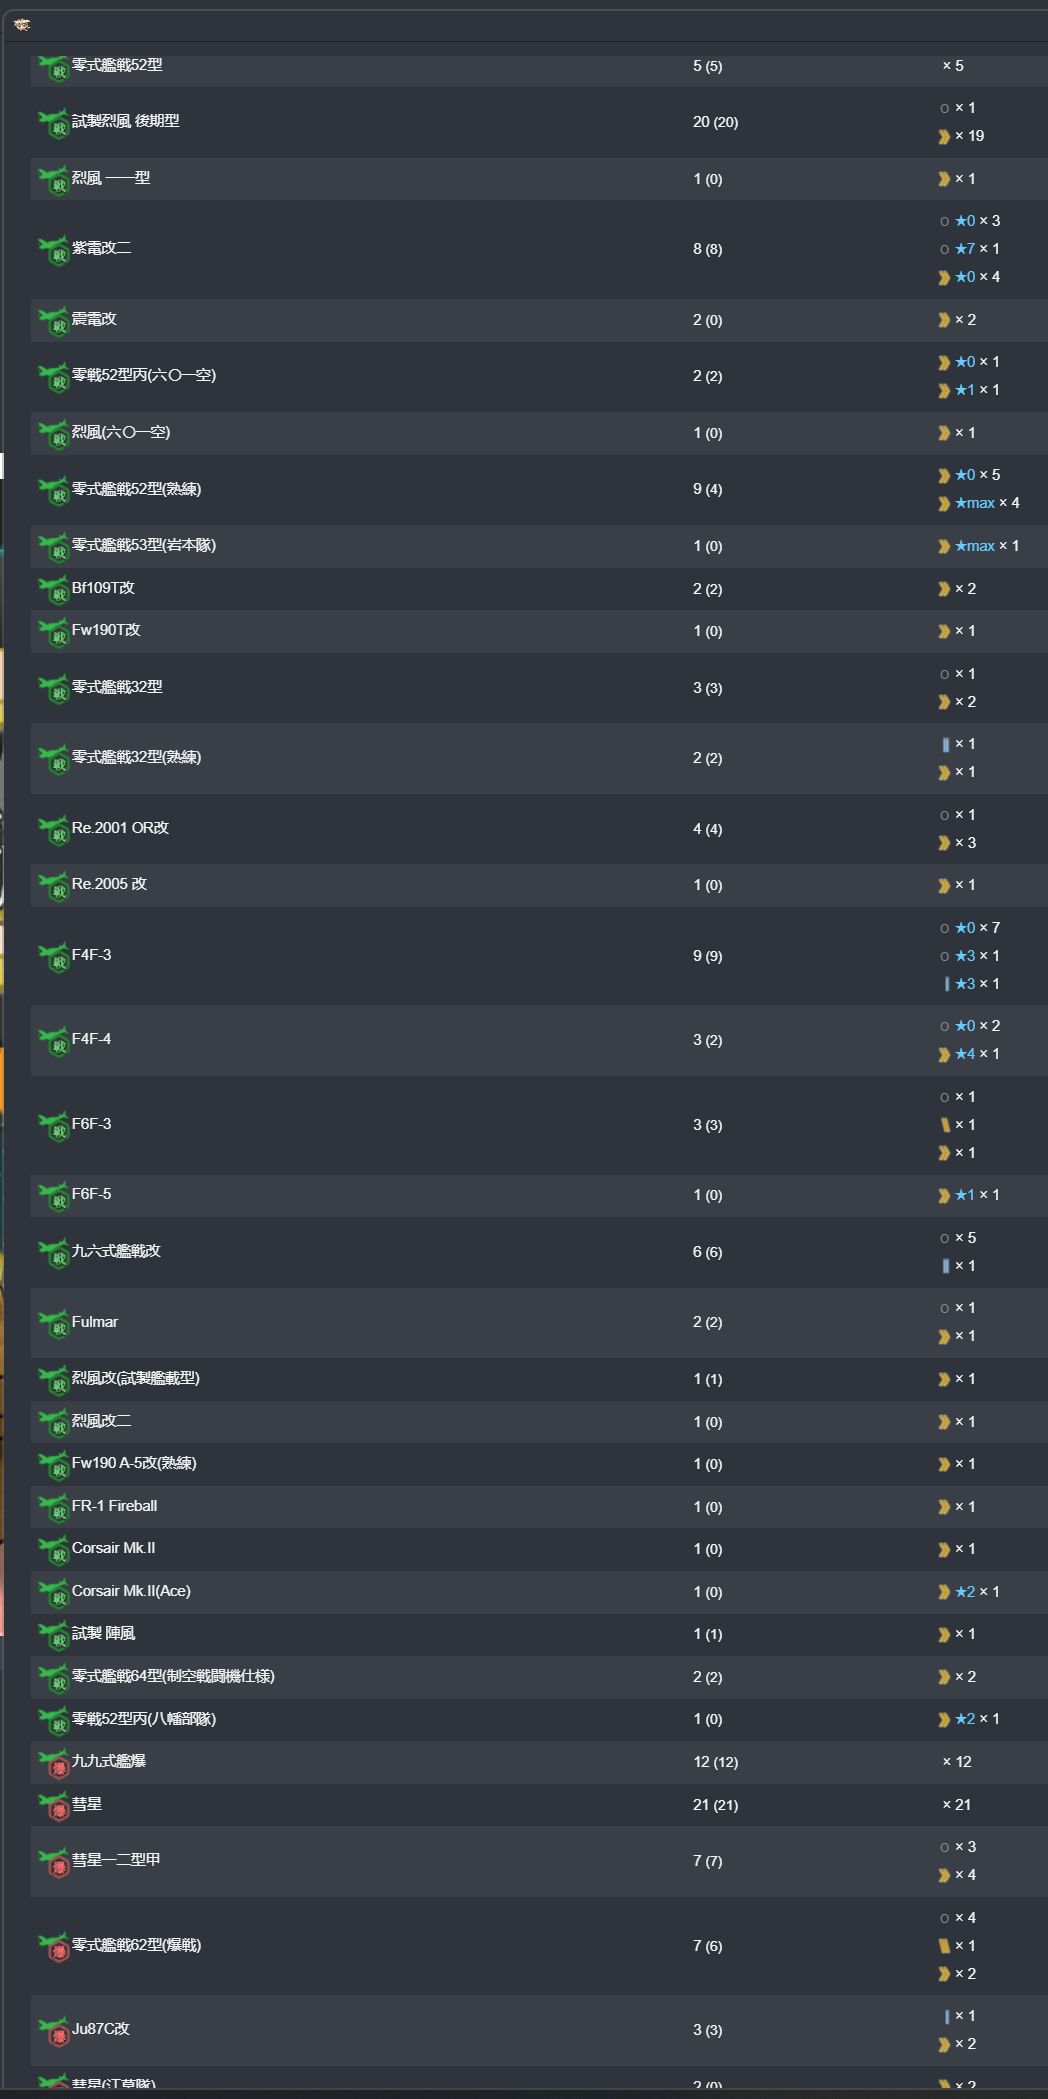Click the fighter icon beside 紫電改二
This screenshot has width=1048, height=2099.
(53, 249)
